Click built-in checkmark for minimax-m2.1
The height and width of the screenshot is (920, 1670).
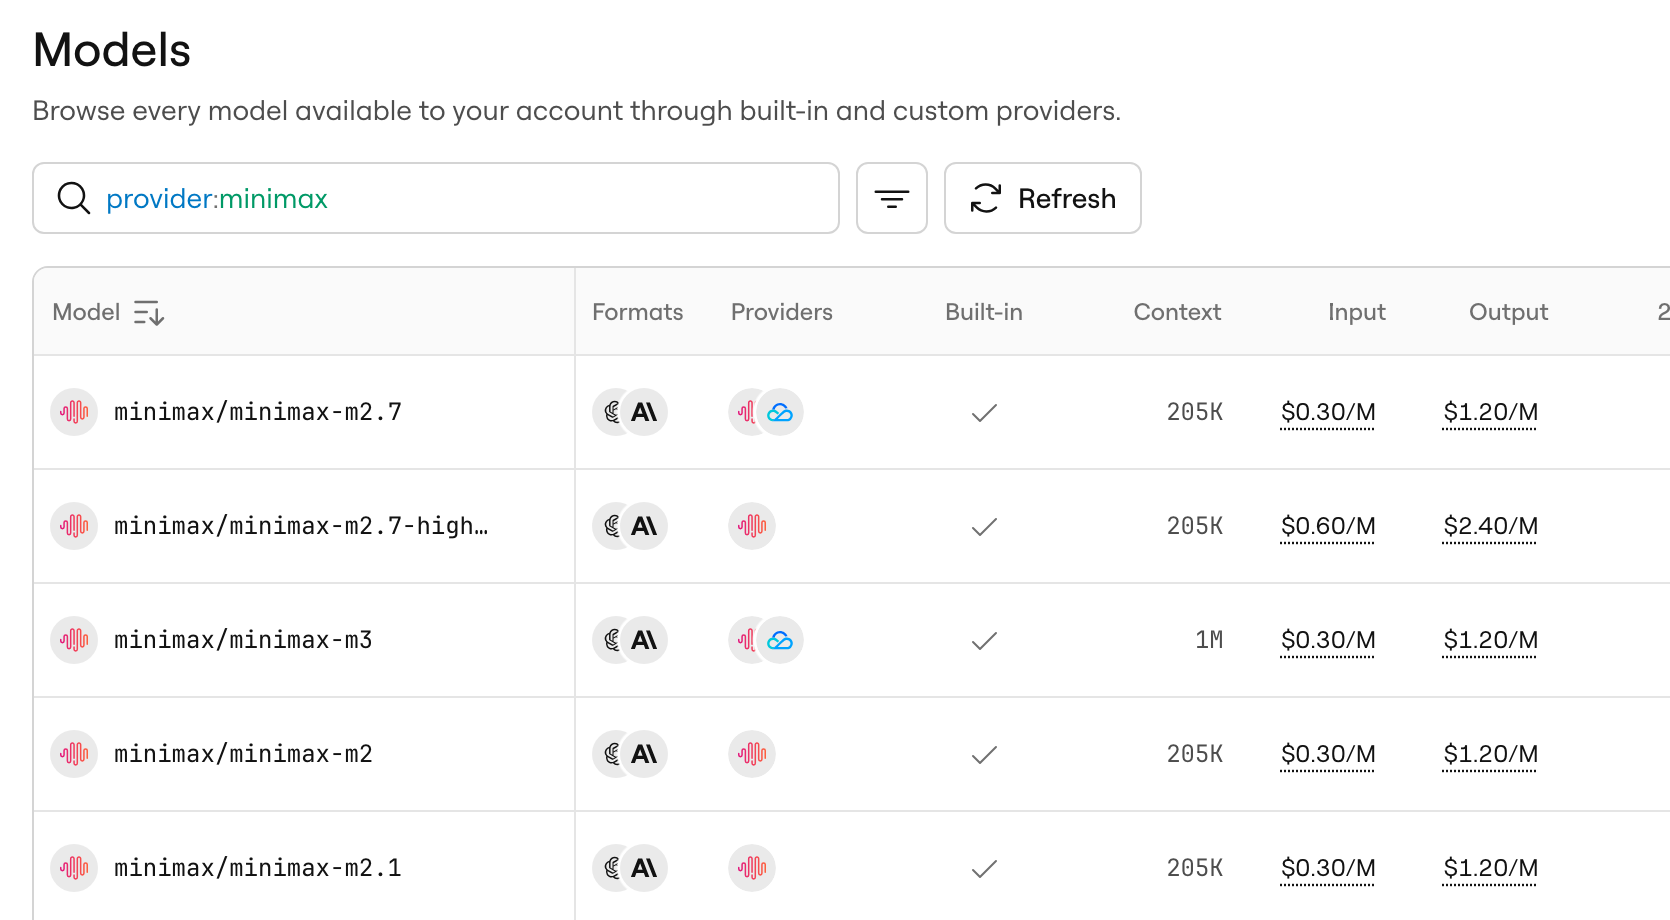[984, 868]
